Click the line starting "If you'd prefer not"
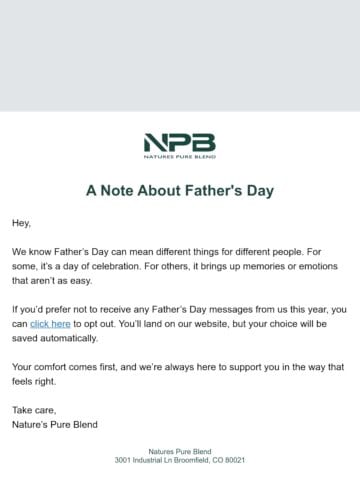 click(x=179, y=309)
